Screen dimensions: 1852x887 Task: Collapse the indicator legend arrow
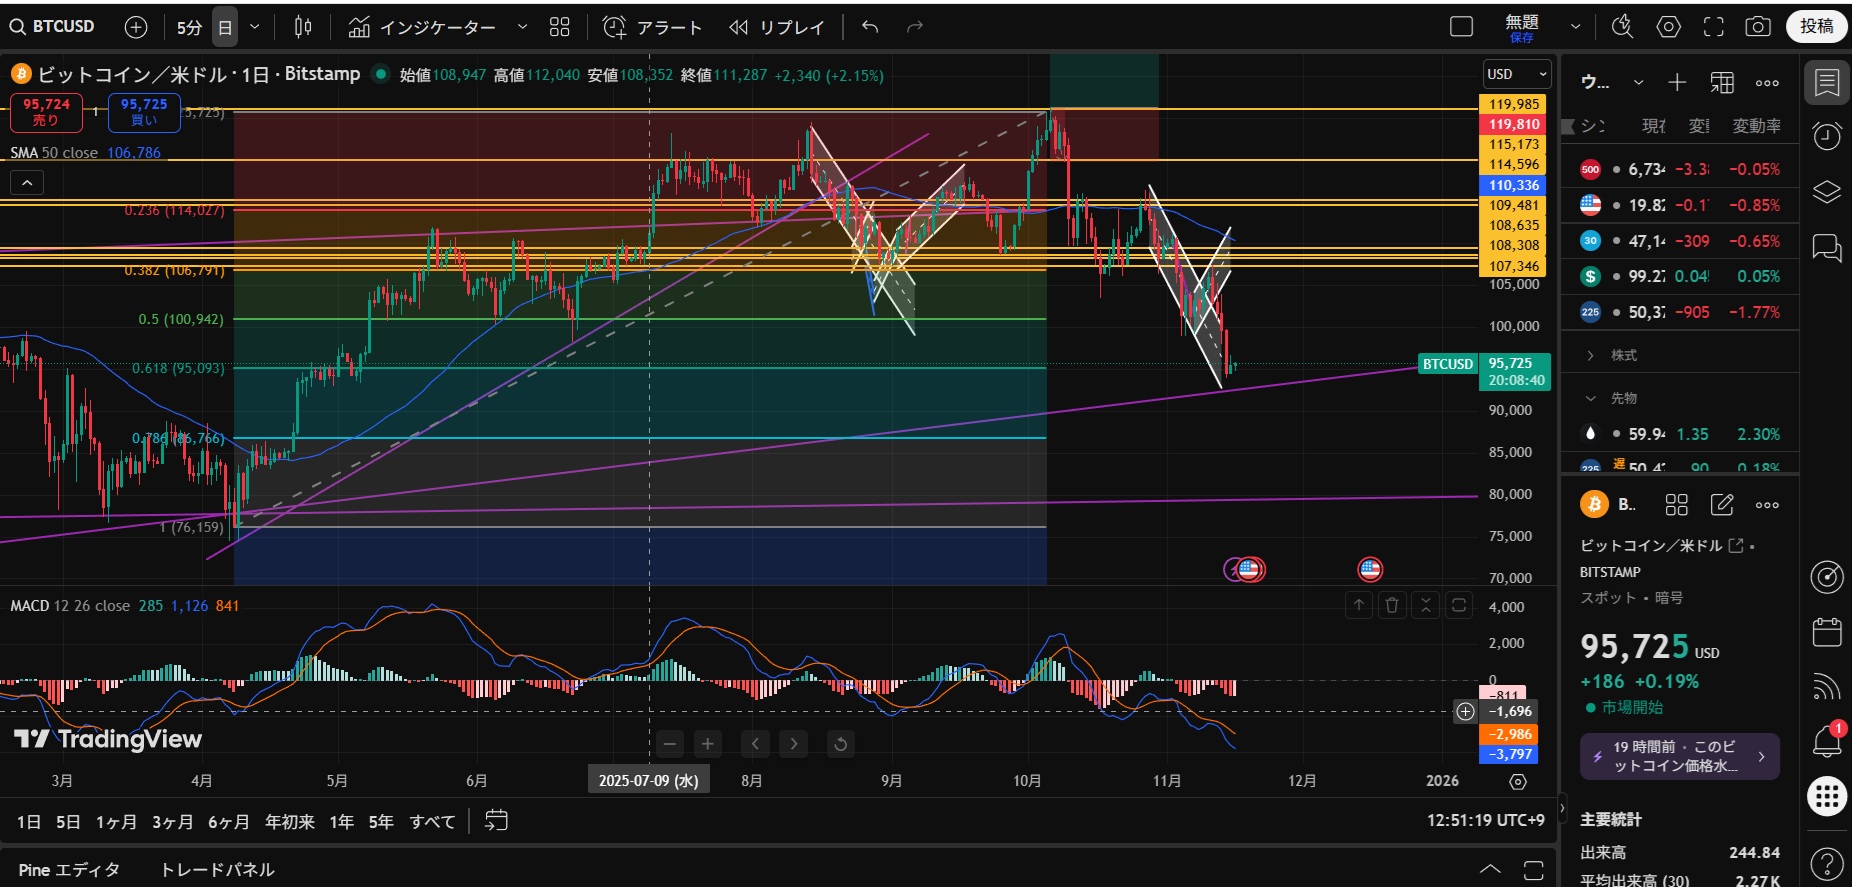point(27,183)
